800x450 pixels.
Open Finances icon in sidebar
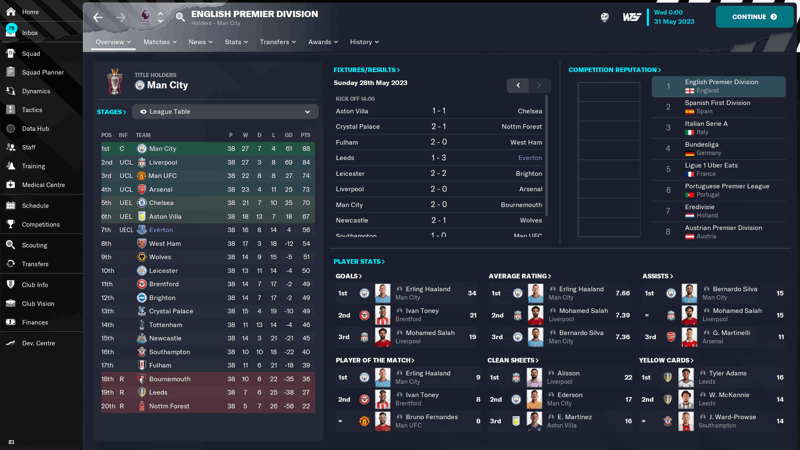[x=11, y=322]
